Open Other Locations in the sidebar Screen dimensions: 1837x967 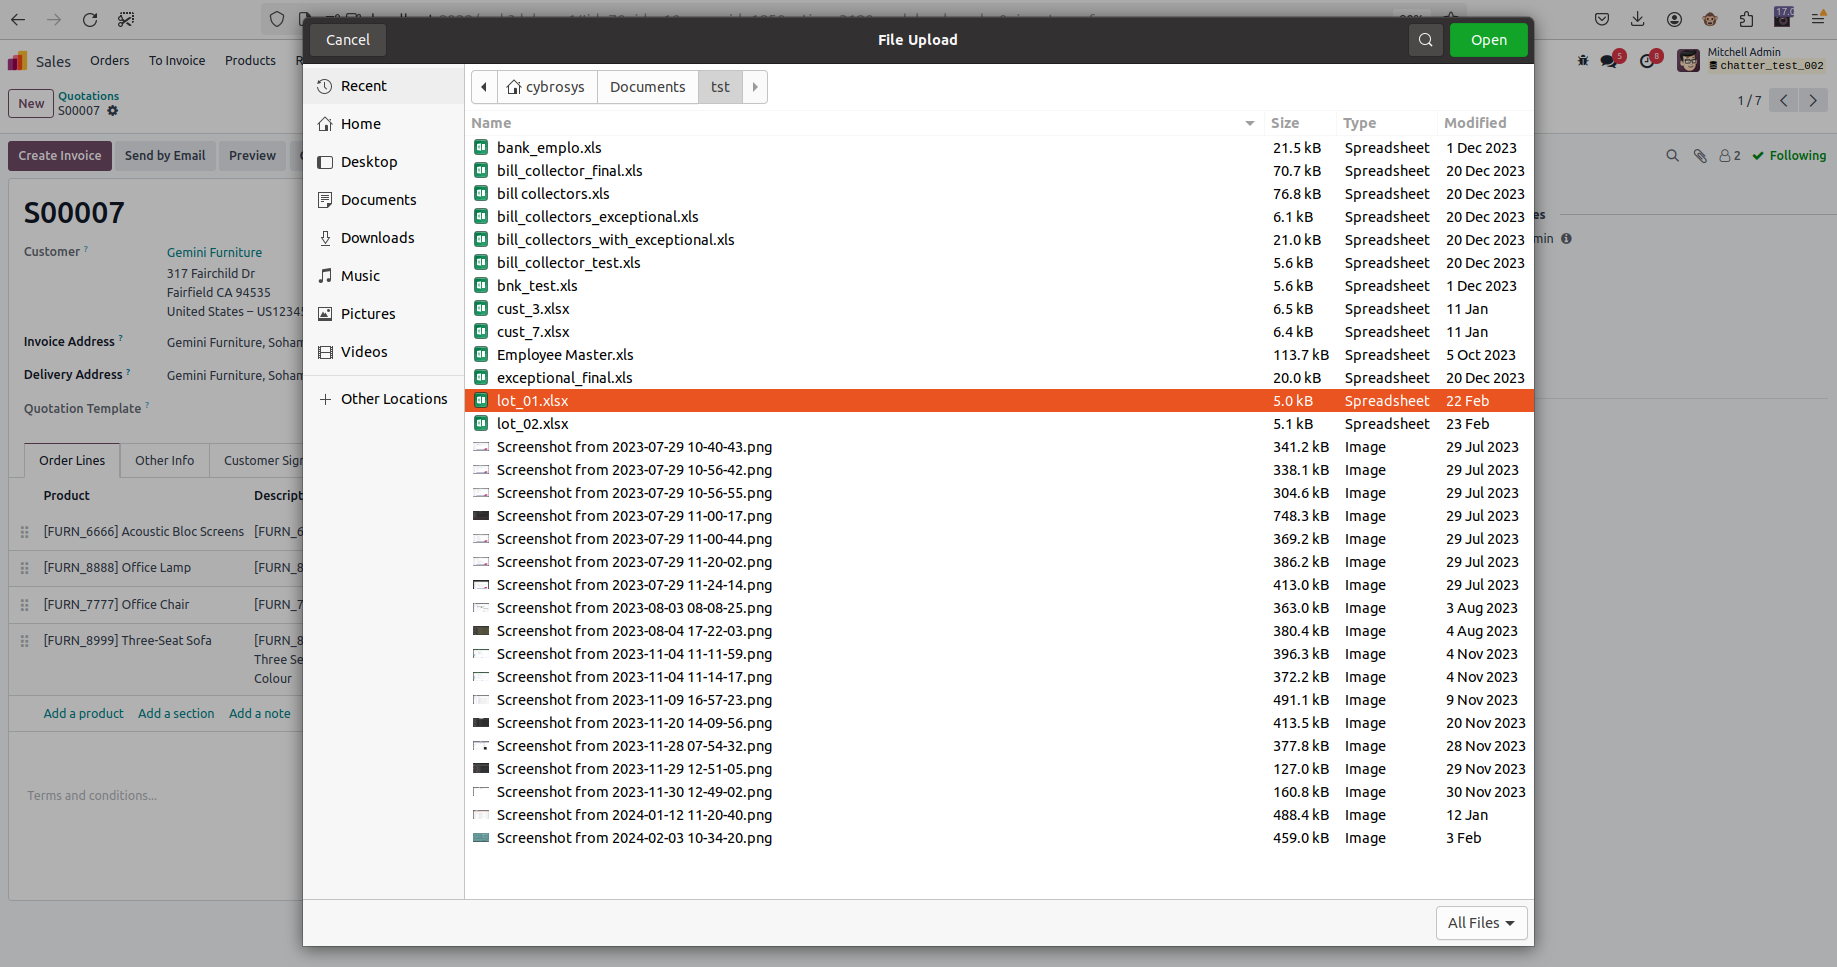click(384, 399)
